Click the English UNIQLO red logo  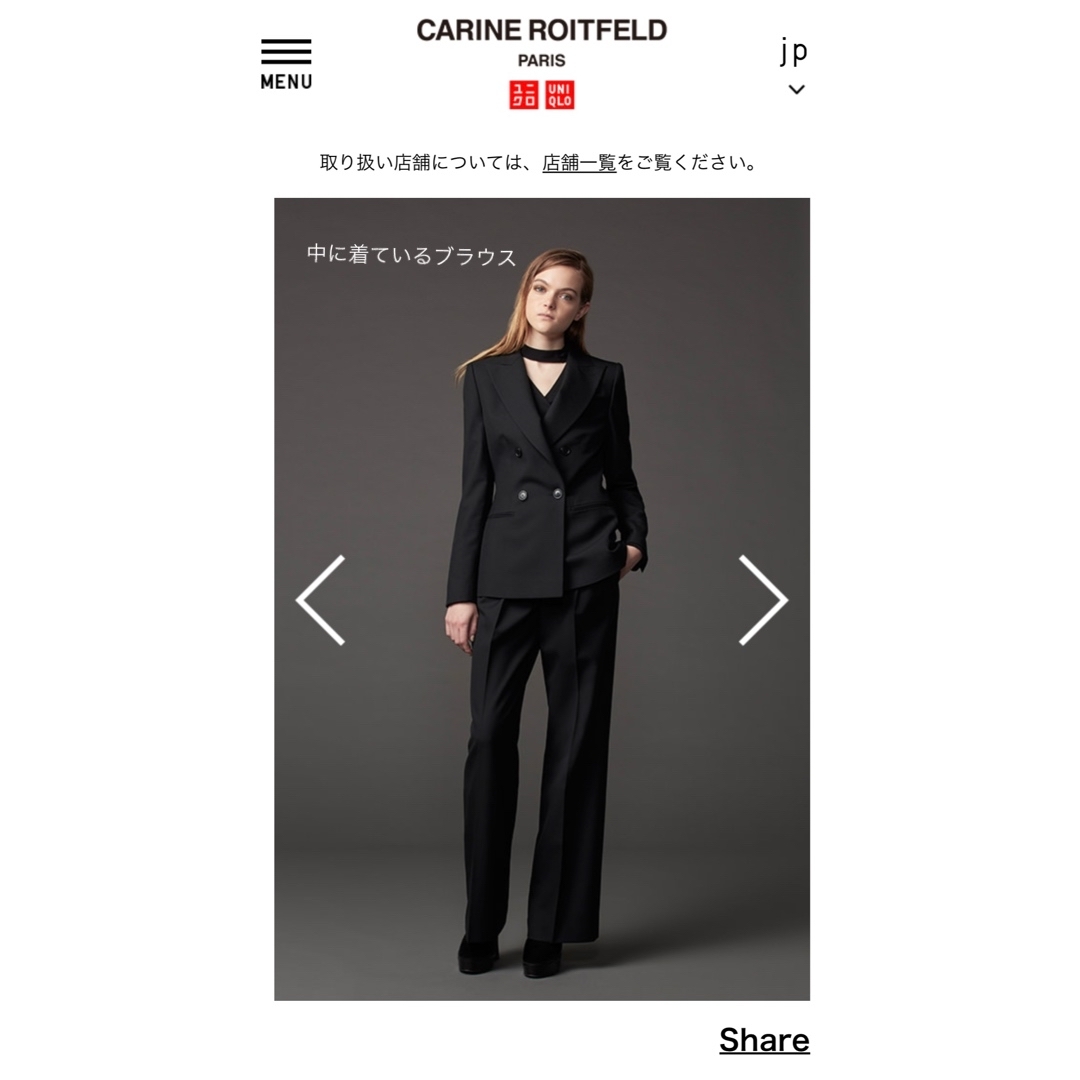pos(559,95)
